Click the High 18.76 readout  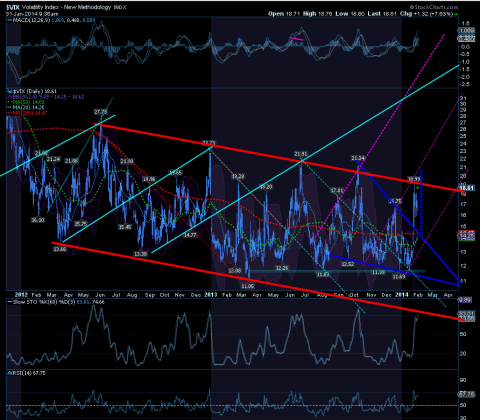click(317, 14)
